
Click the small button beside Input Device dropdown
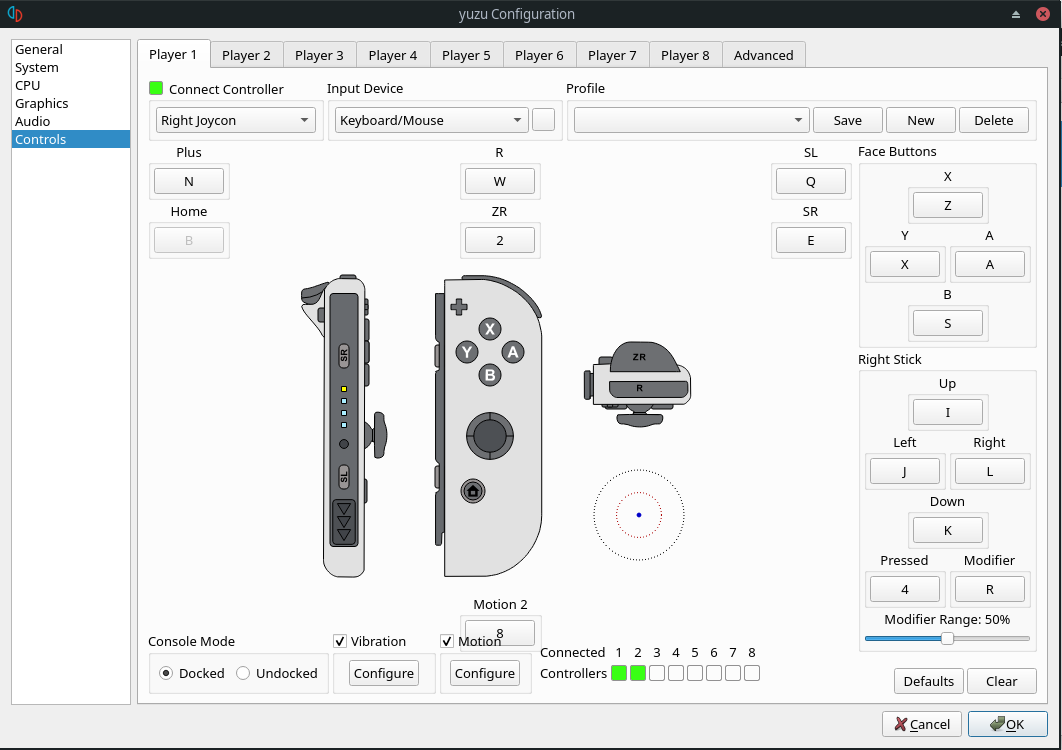(x=543, y=119)
